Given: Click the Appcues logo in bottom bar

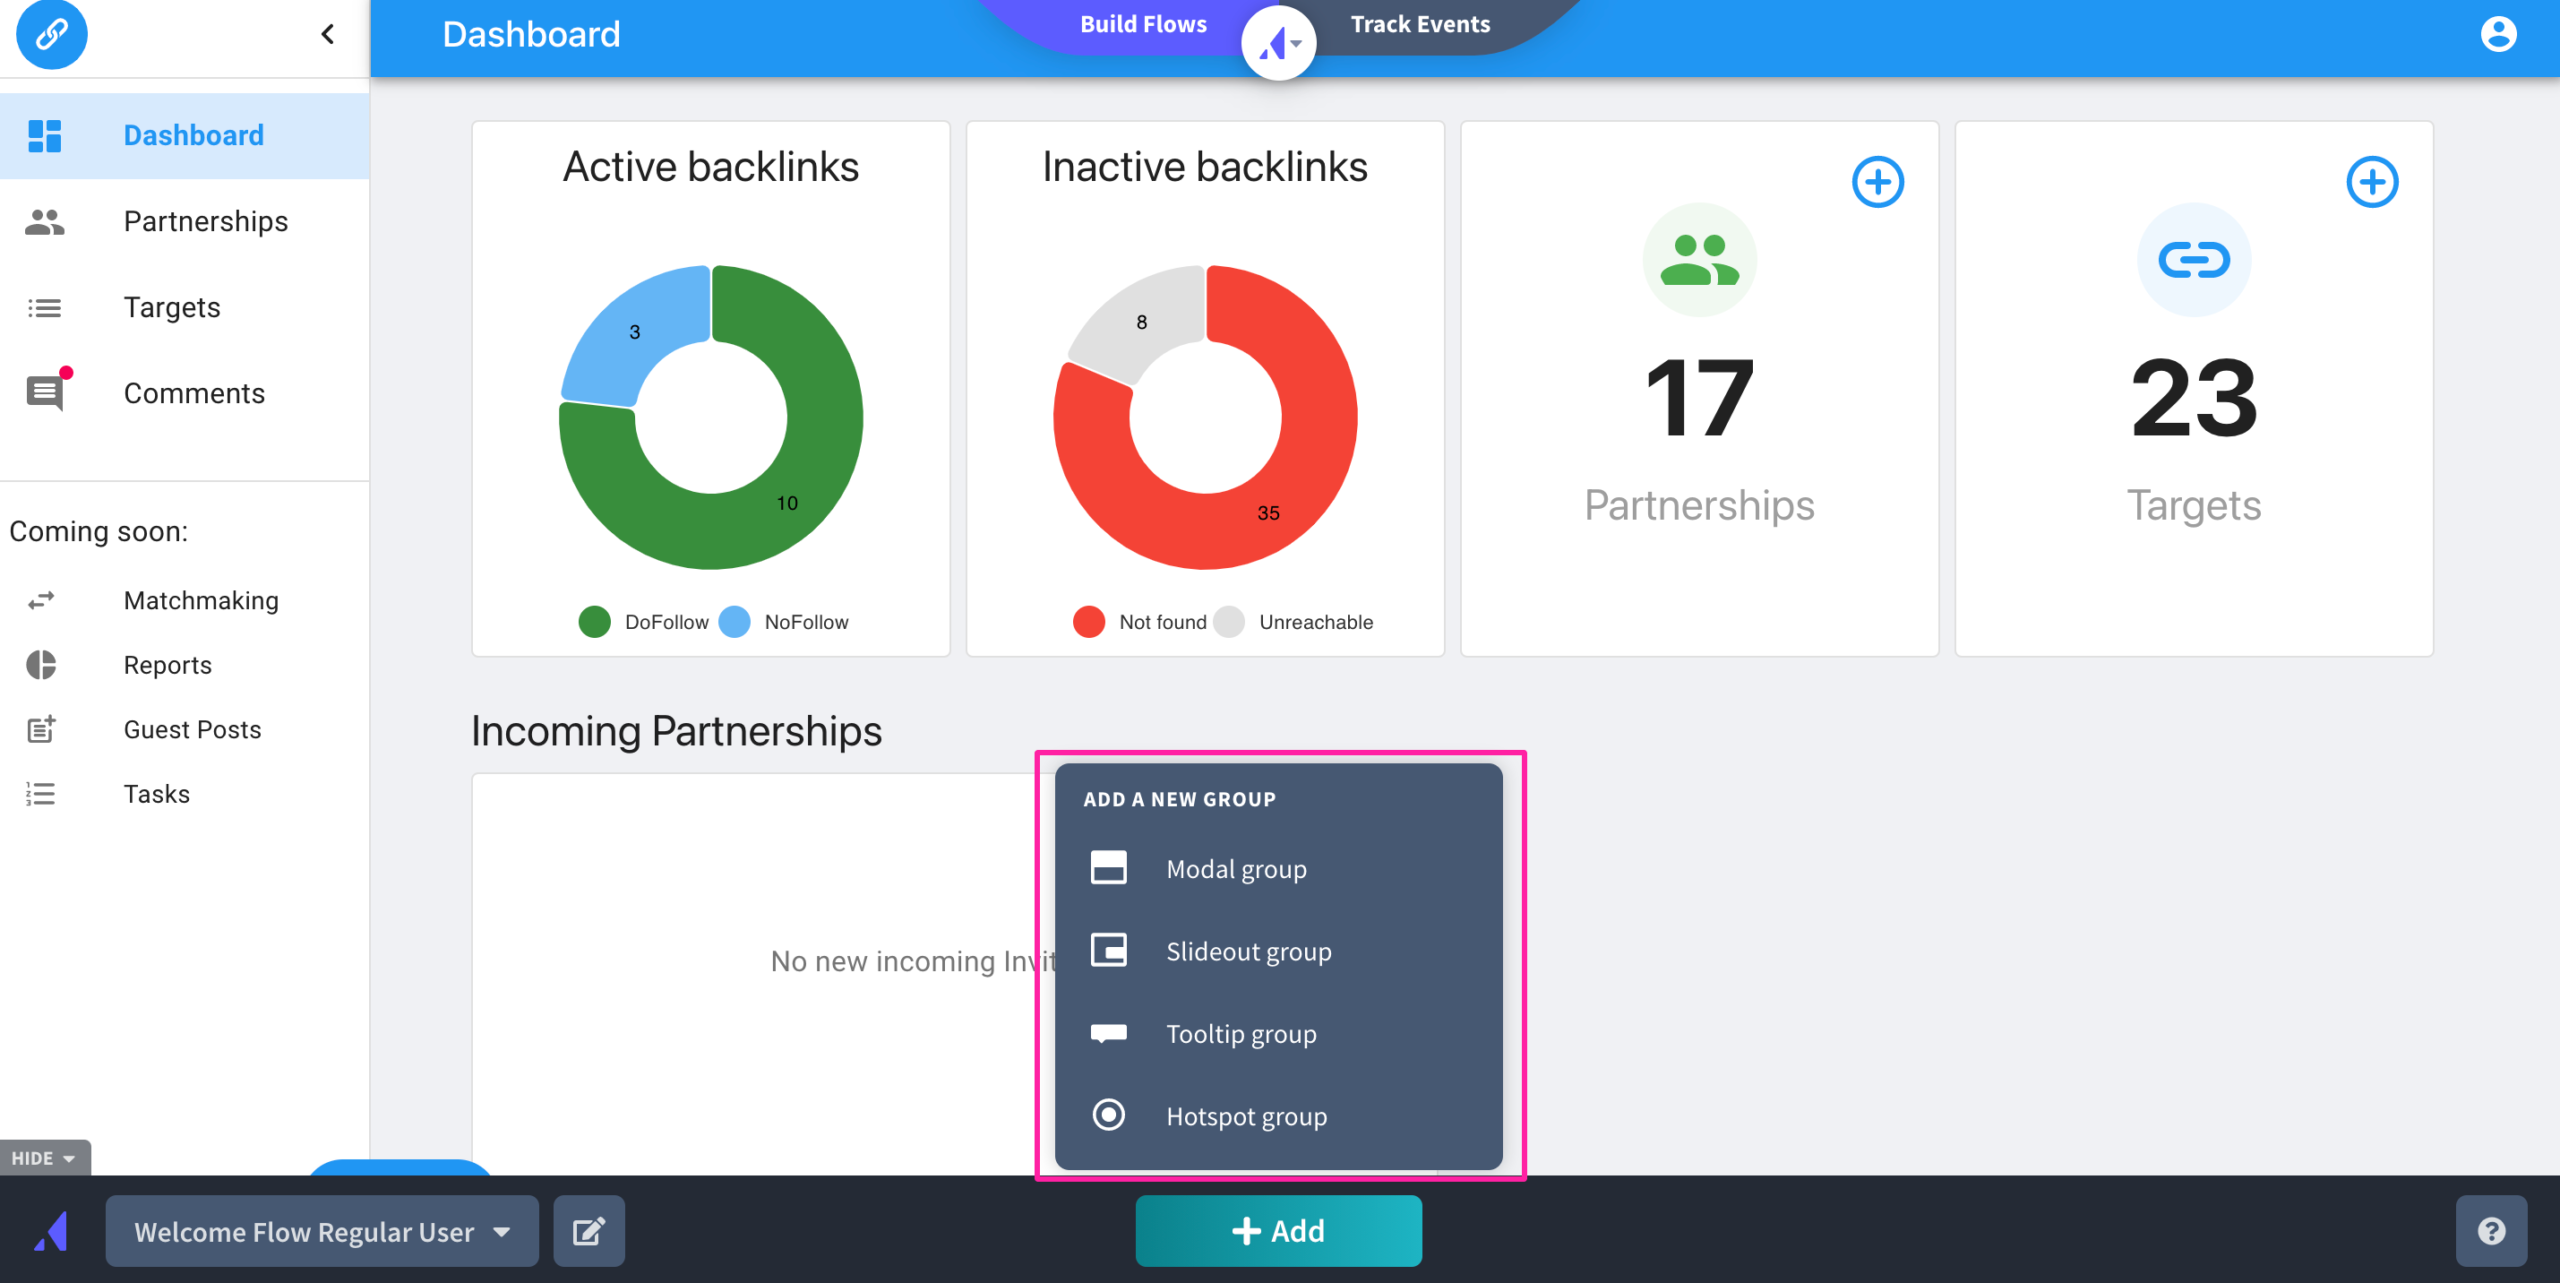Looking at the screenshot, I should 51,1231.
